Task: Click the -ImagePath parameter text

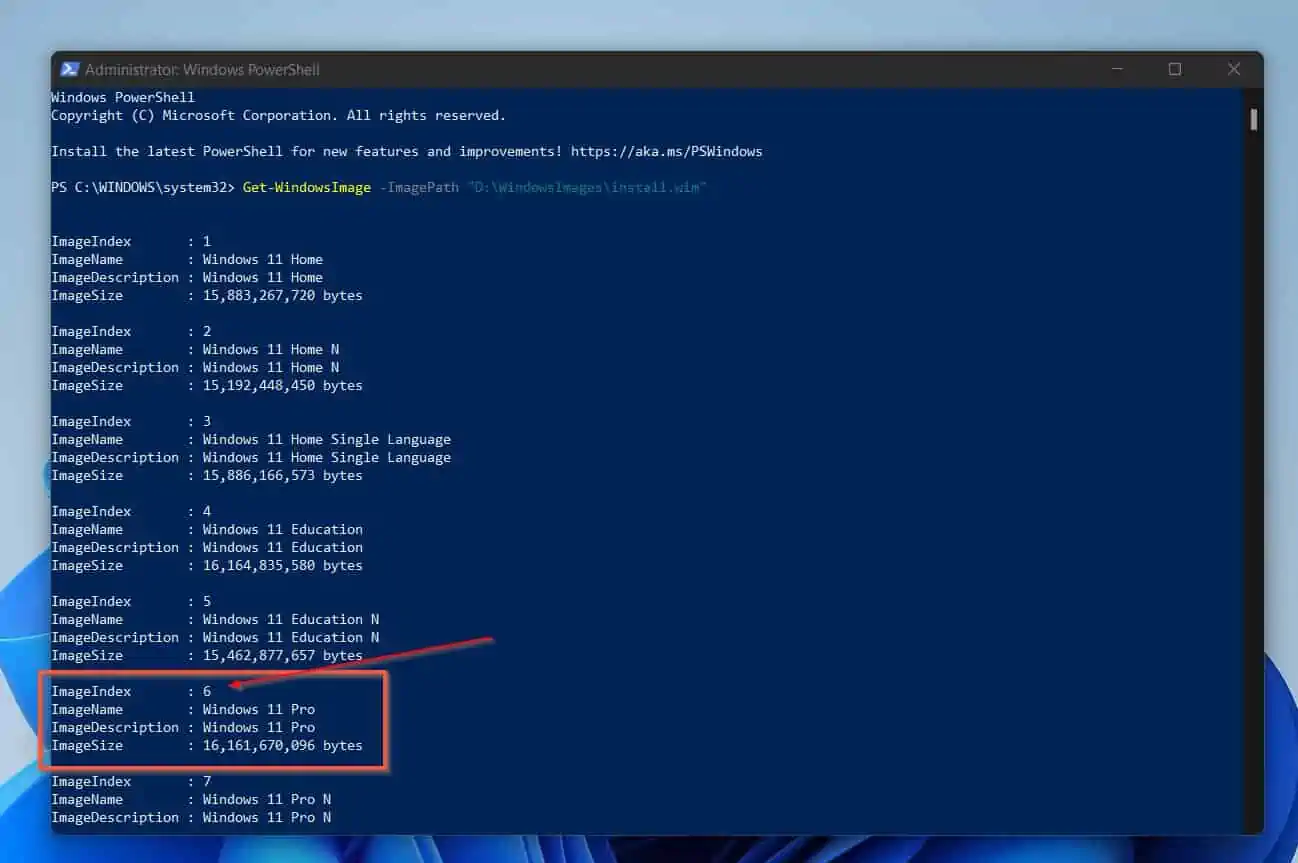Action: point(419,188)
